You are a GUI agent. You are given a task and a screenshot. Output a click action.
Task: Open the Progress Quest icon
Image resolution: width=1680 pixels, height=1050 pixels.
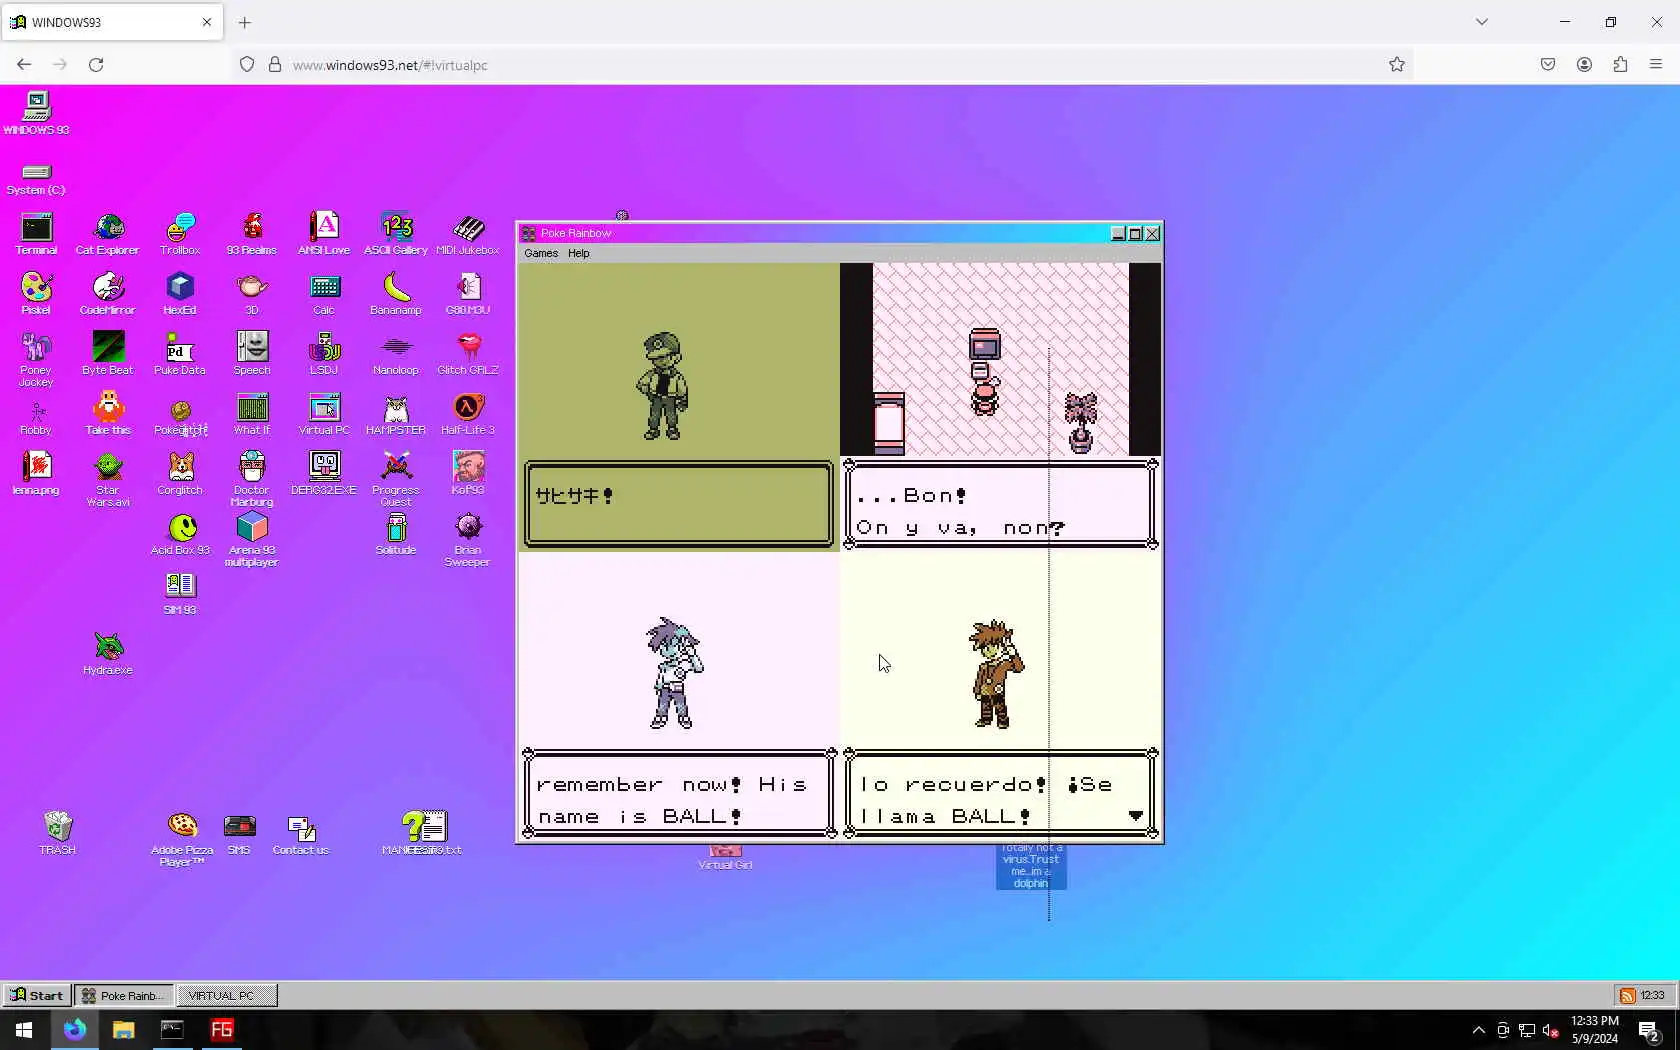[x=396, y=481]
